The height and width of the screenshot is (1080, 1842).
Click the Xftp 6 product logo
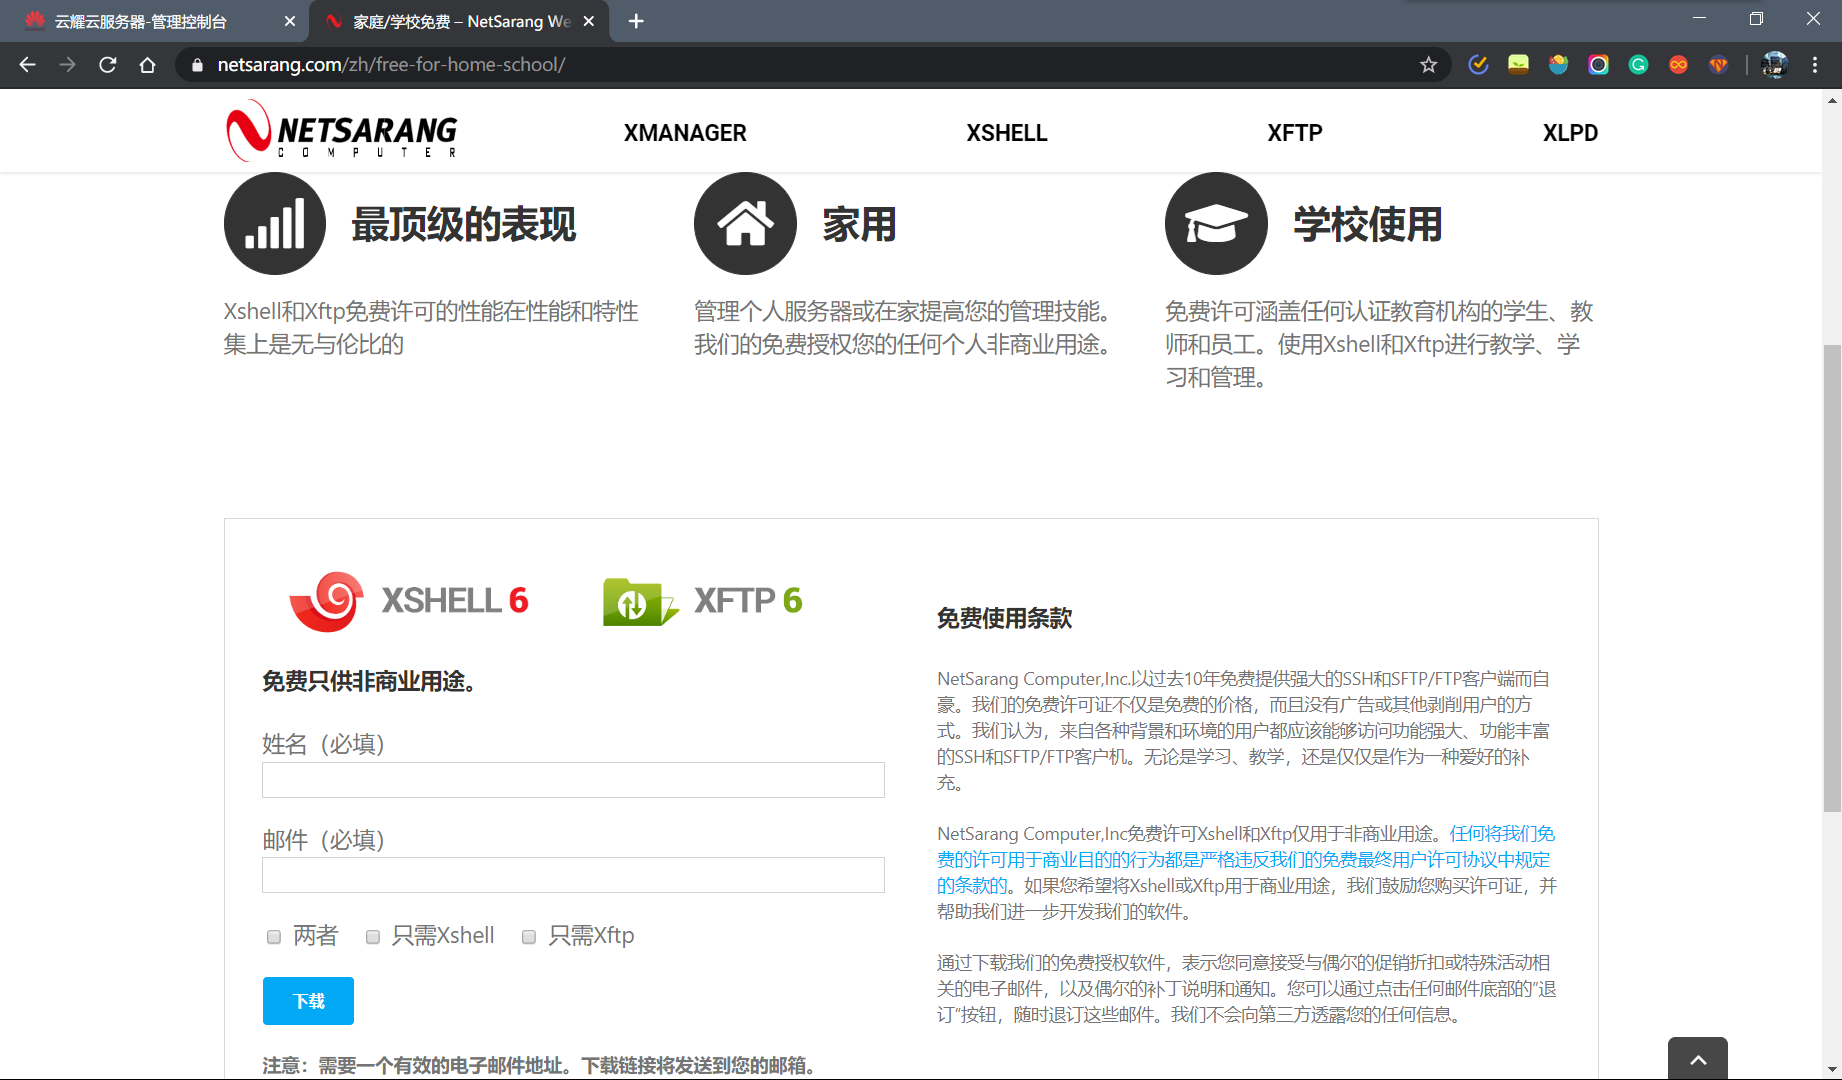[x=703, y=601]
